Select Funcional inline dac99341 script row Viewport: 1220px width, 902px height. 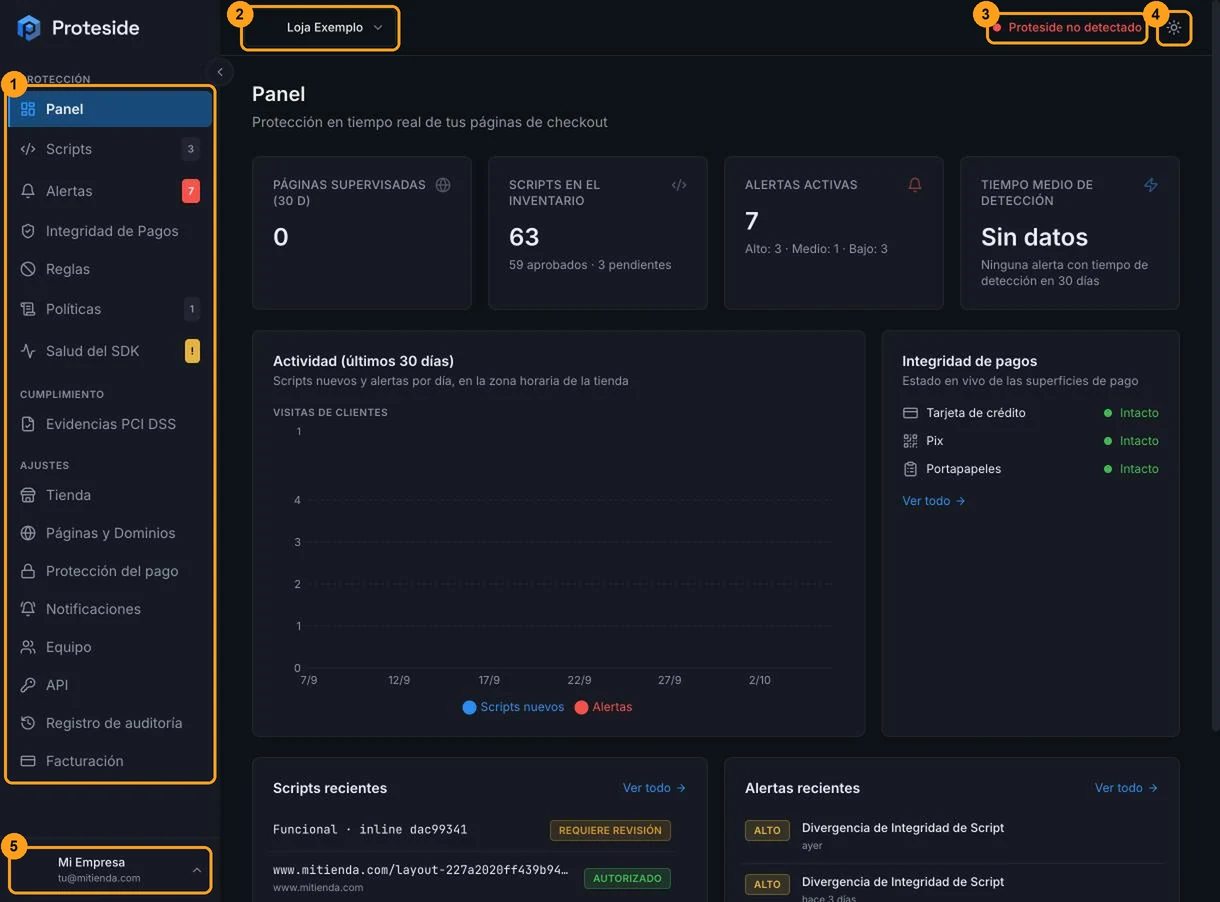pyautogui.click(x=471, y=830)
